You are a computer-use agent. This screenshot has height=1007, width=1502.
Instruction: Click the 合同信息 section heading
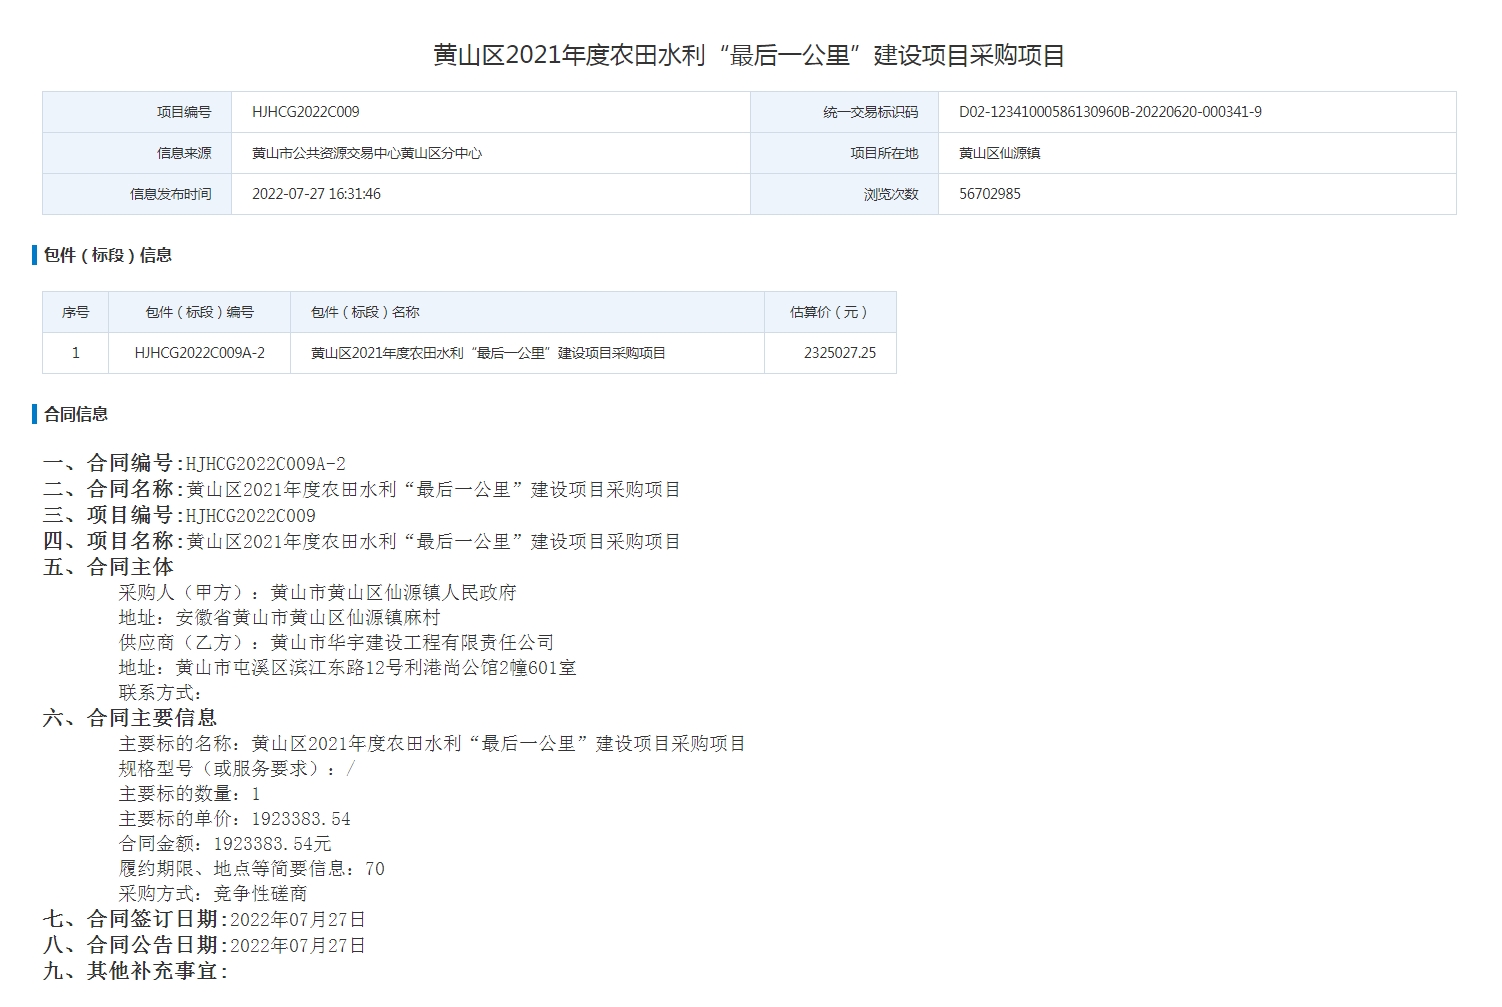coord(76,414)
